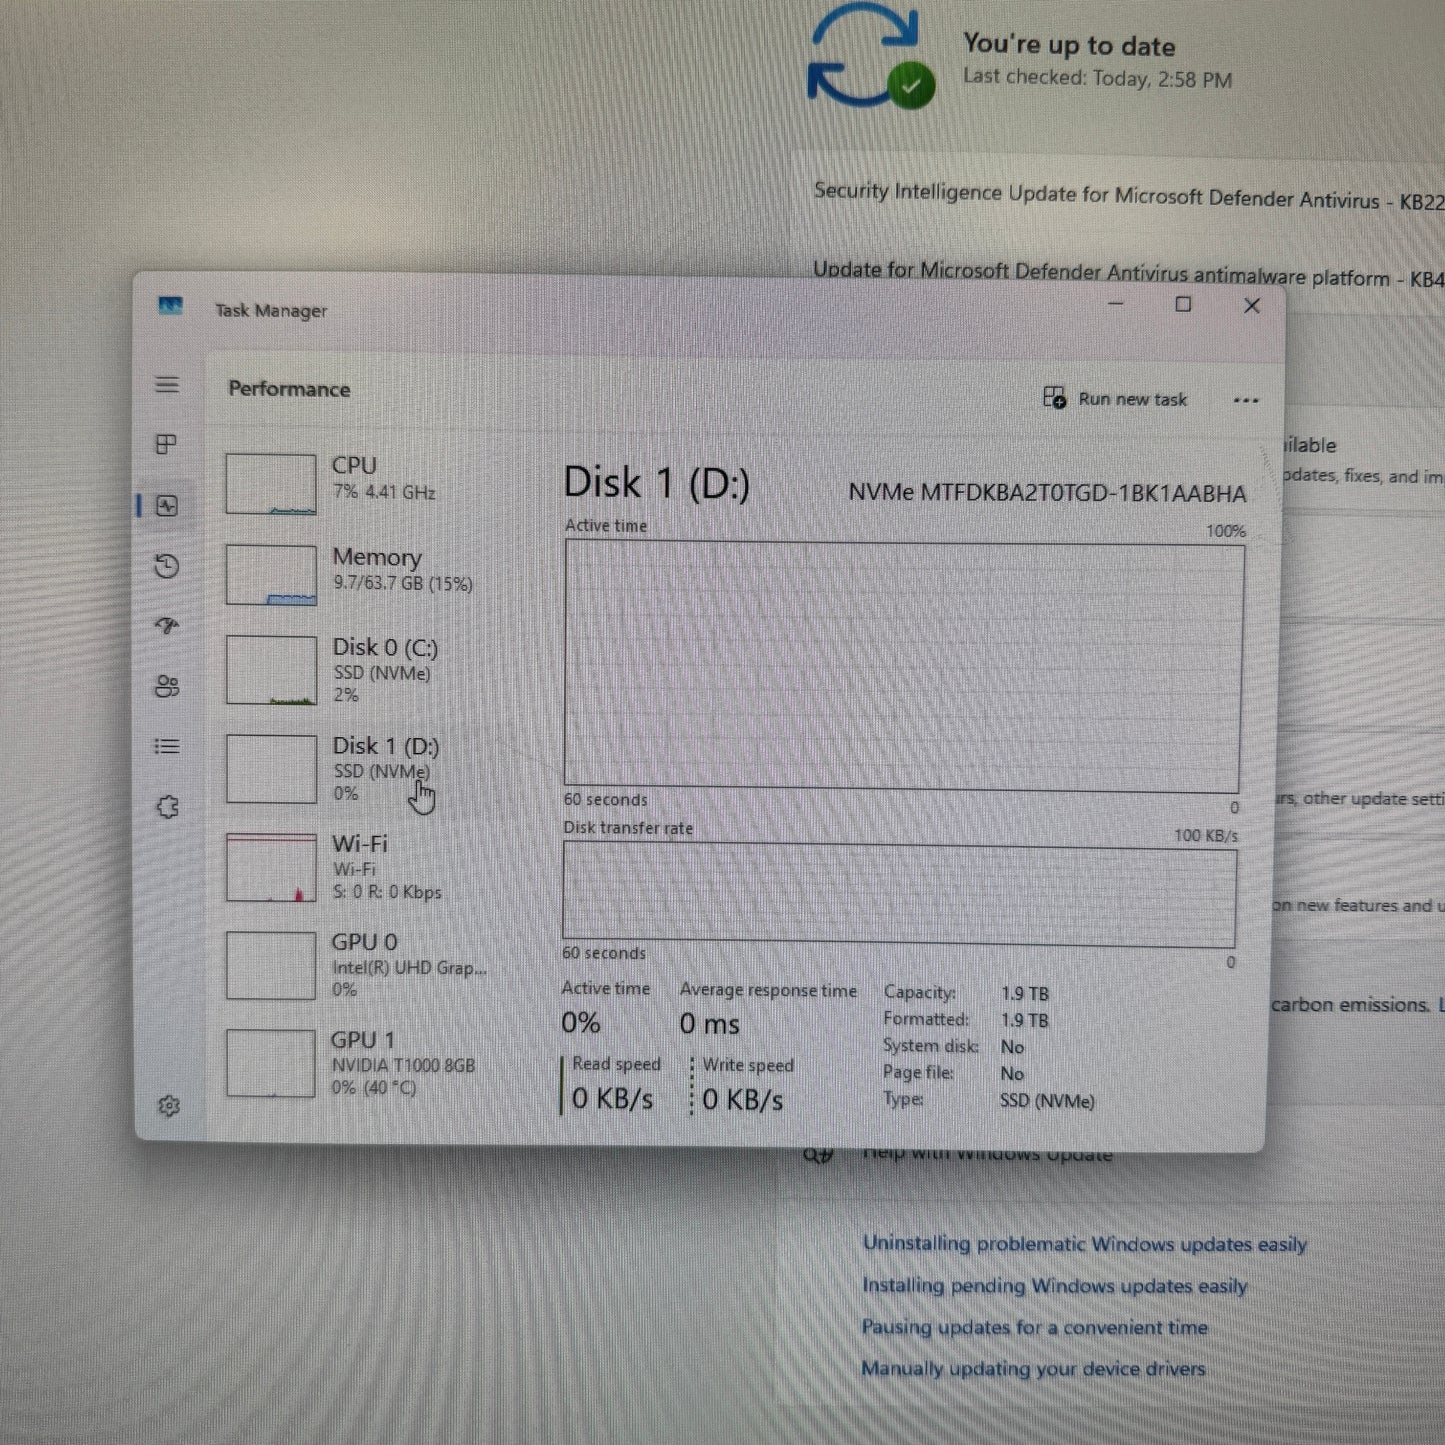Open Pausing updates for a convenient time link
The height and width of the screenshot is (1445, 1445).
[x=1035, y=1327]
